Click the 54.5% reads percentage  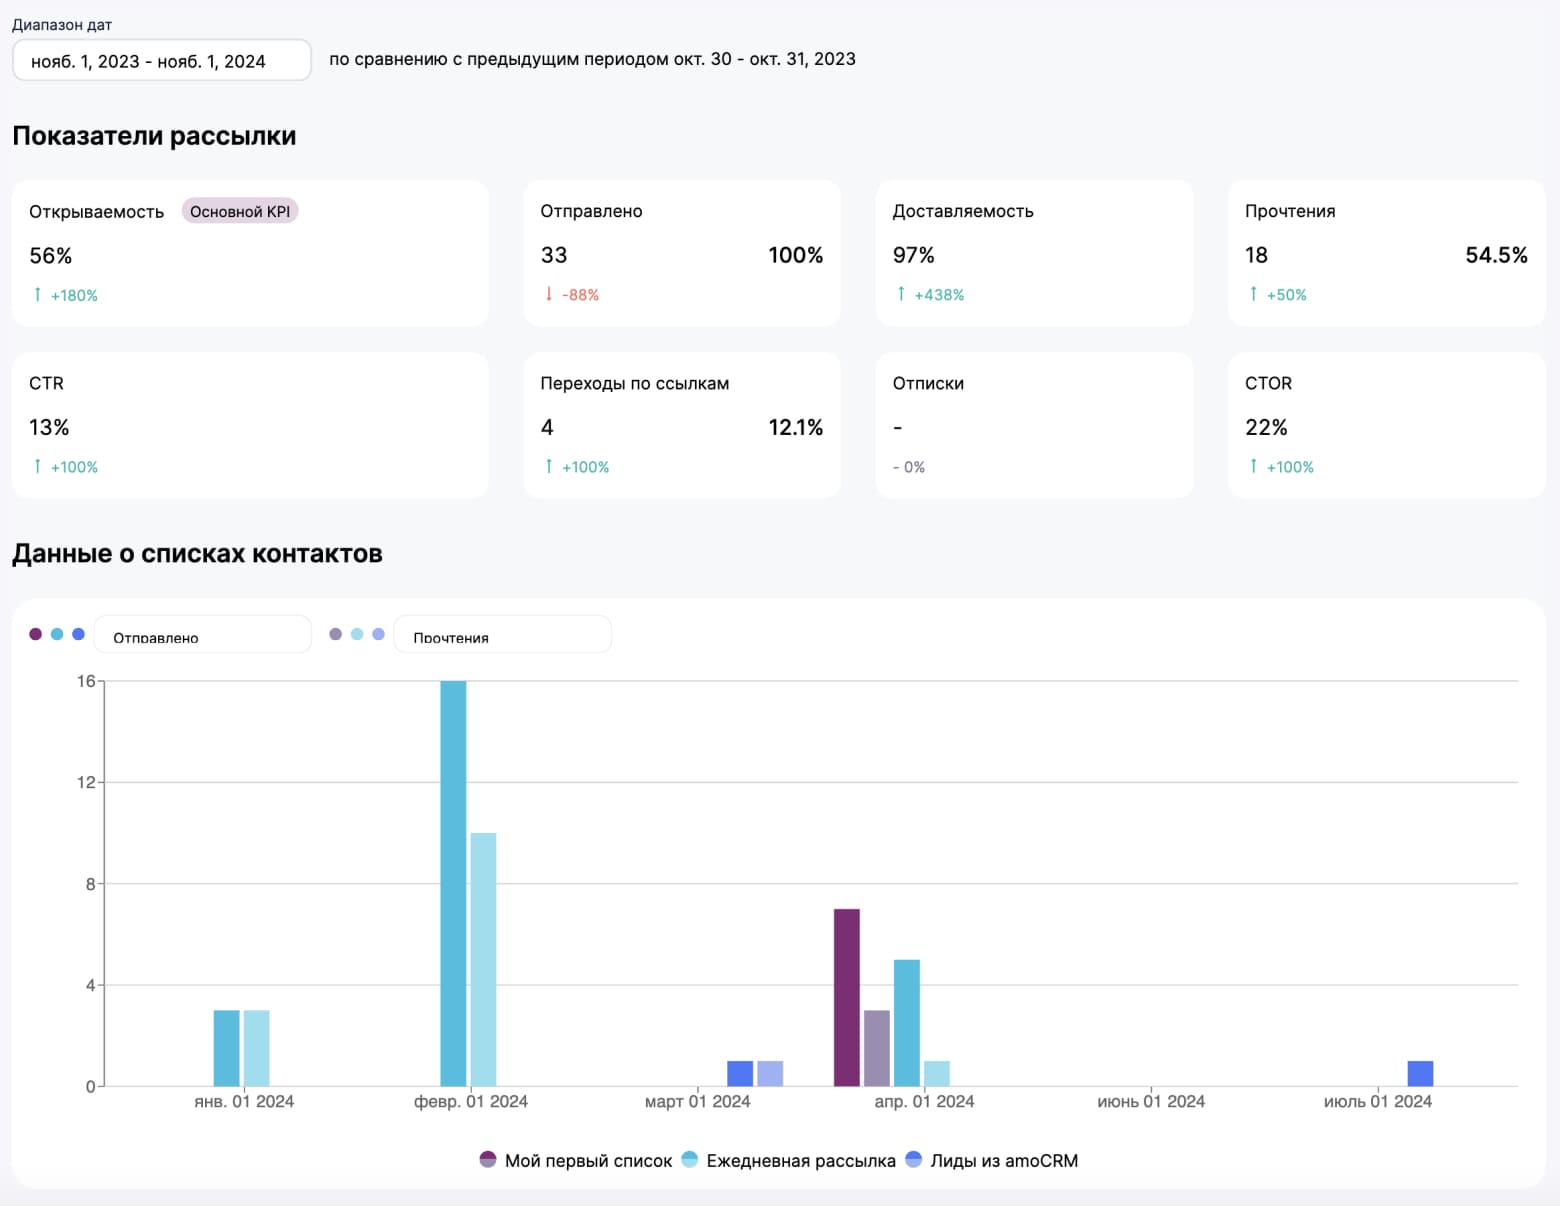click(x=1496, y=255)
